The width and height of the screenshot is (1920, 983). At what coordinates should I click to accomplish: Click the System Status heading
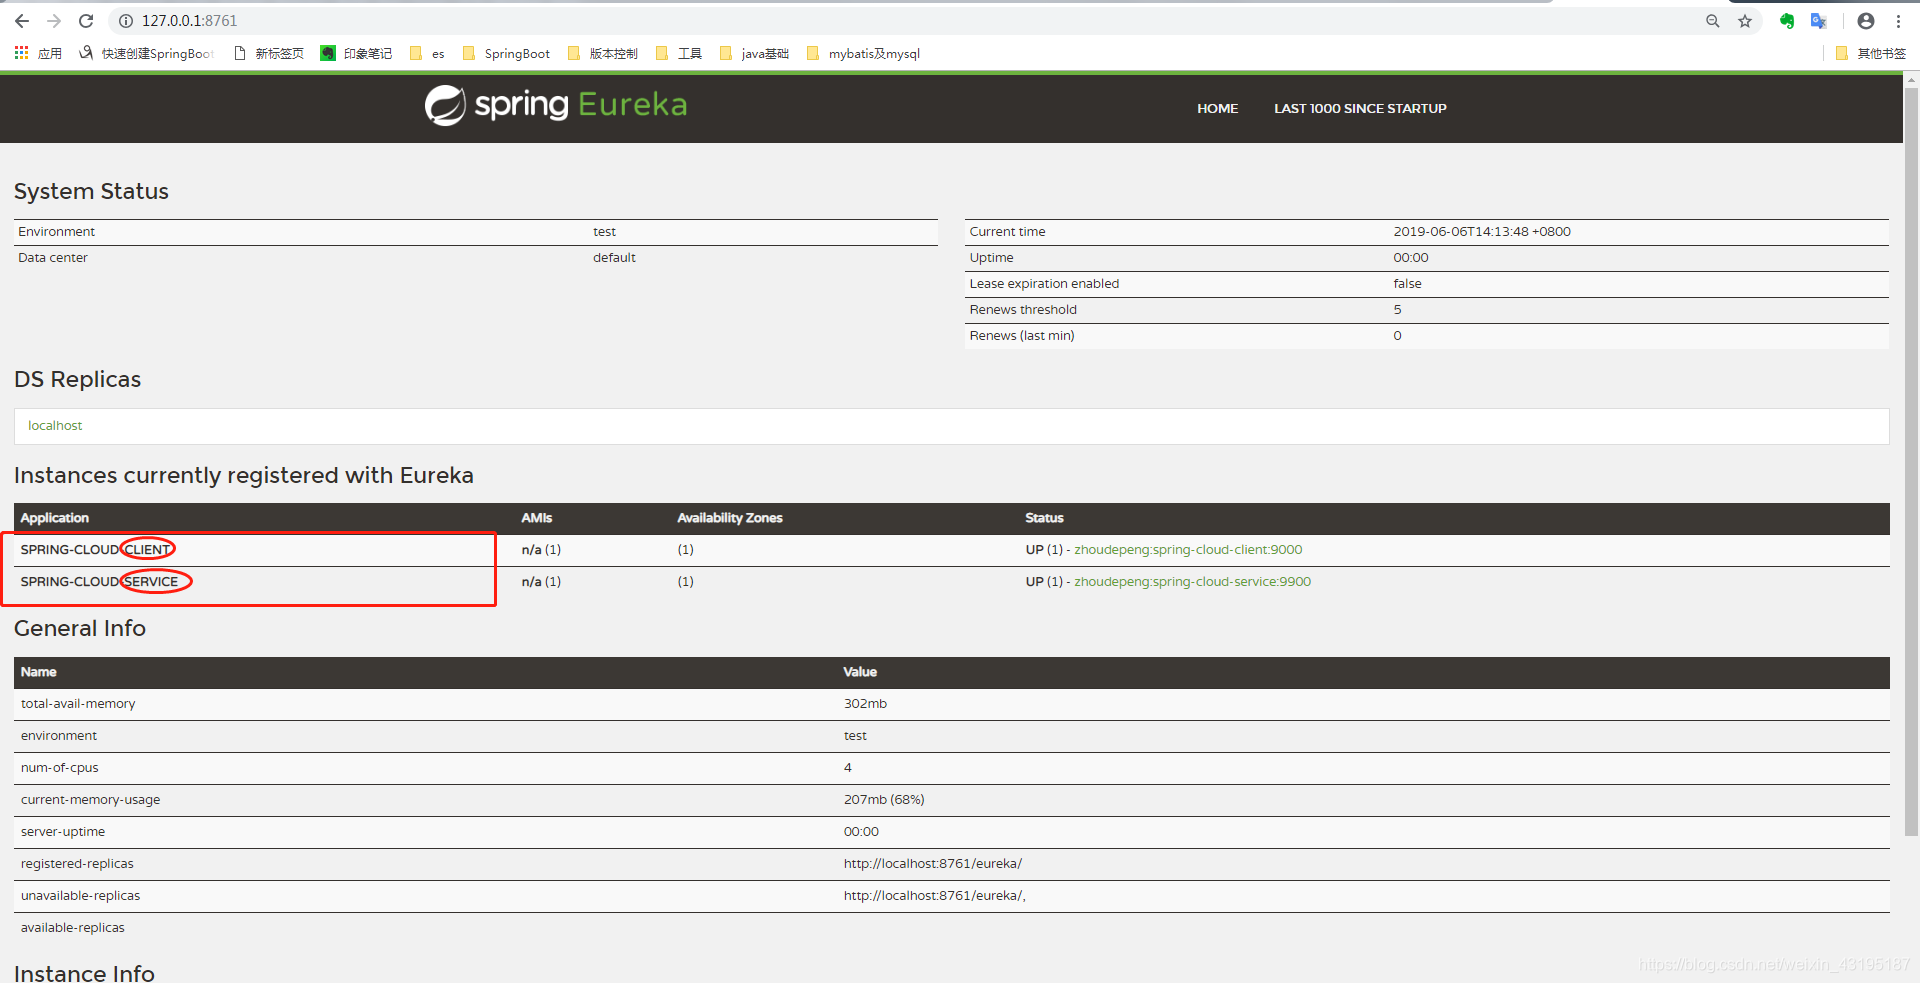[91, 191]
